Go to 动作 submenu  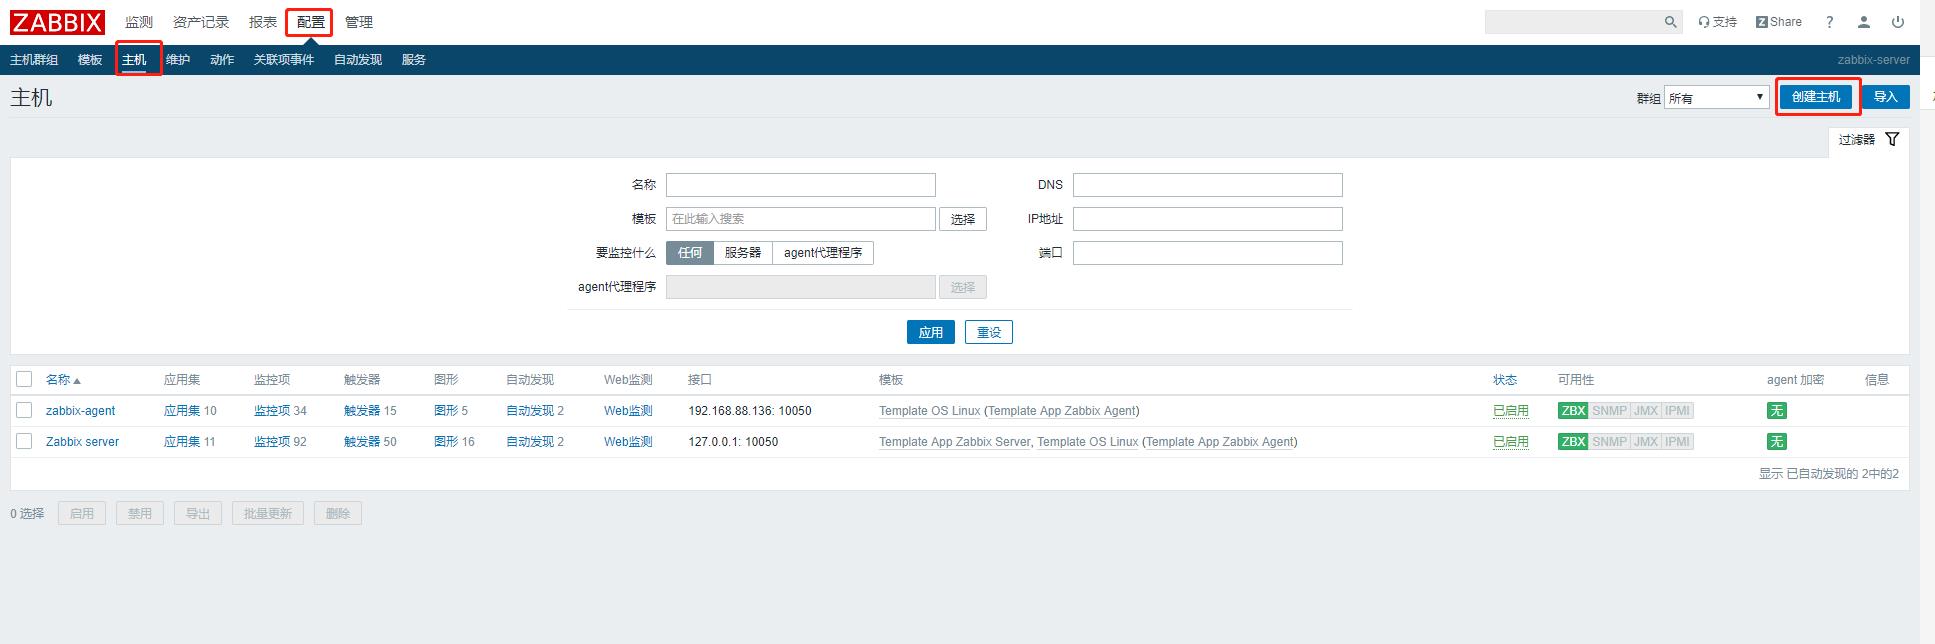[x=222, y=60]
